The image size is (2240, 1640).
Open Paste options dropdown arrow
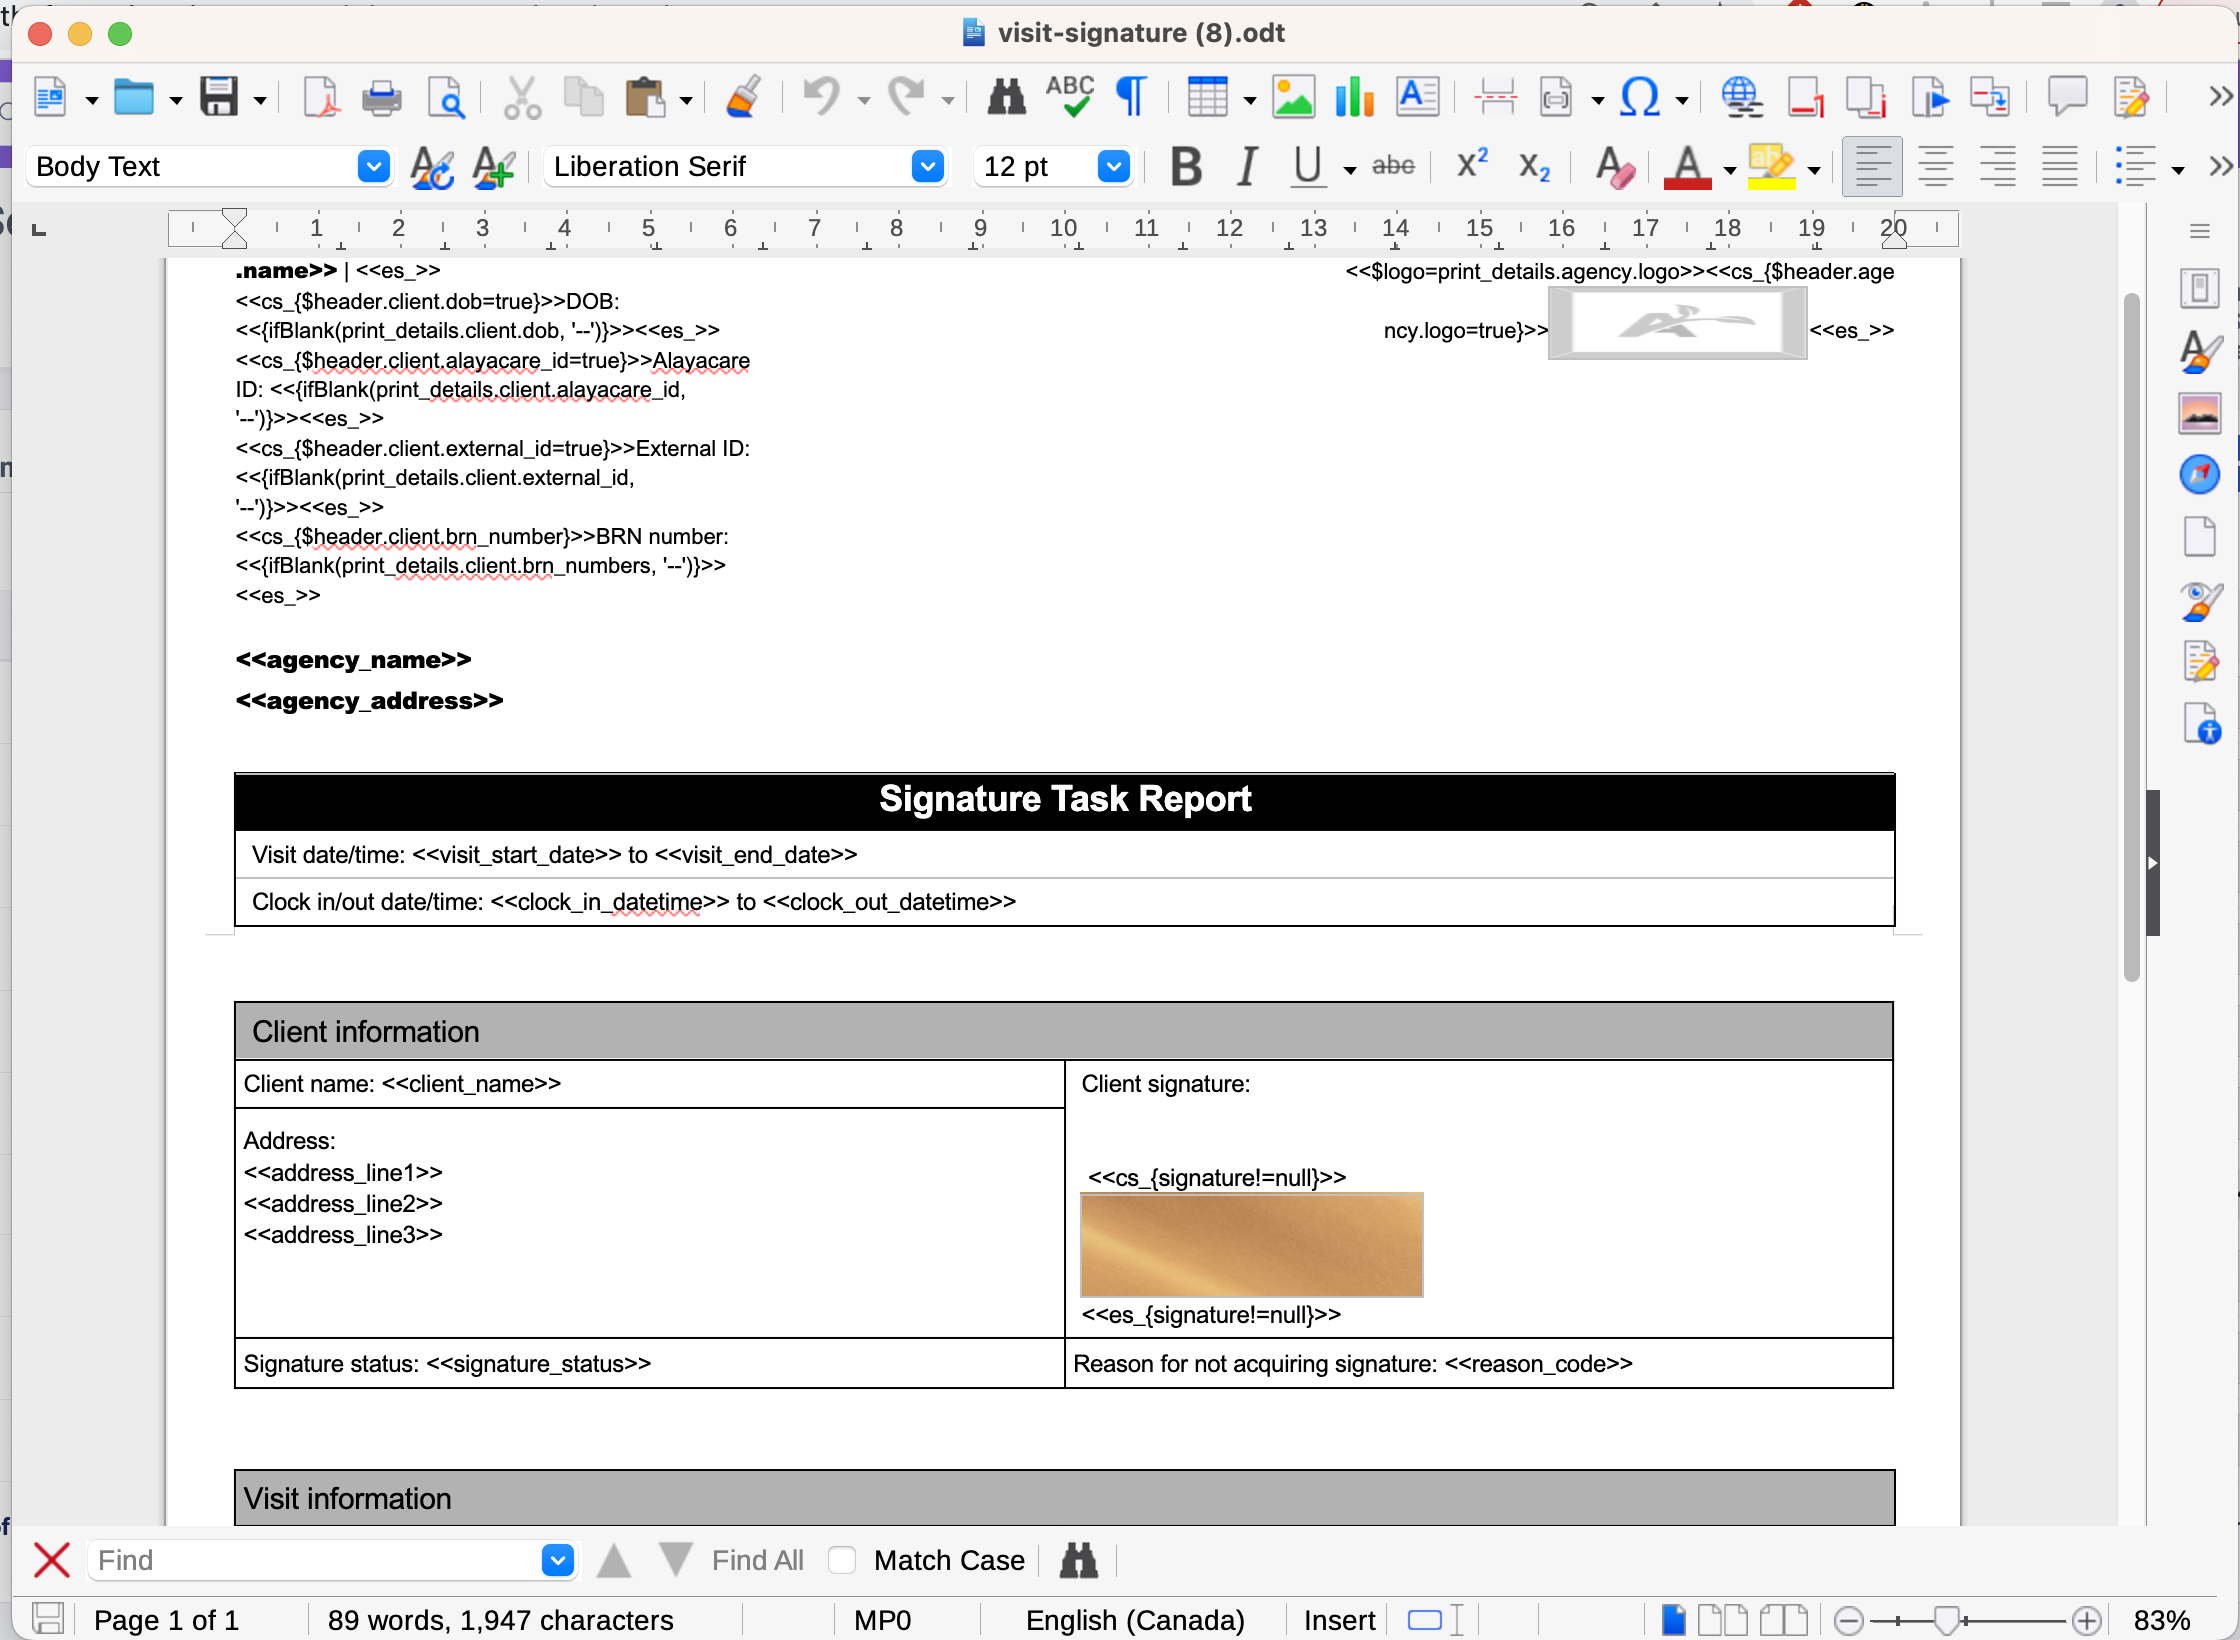tap(686, 100)
